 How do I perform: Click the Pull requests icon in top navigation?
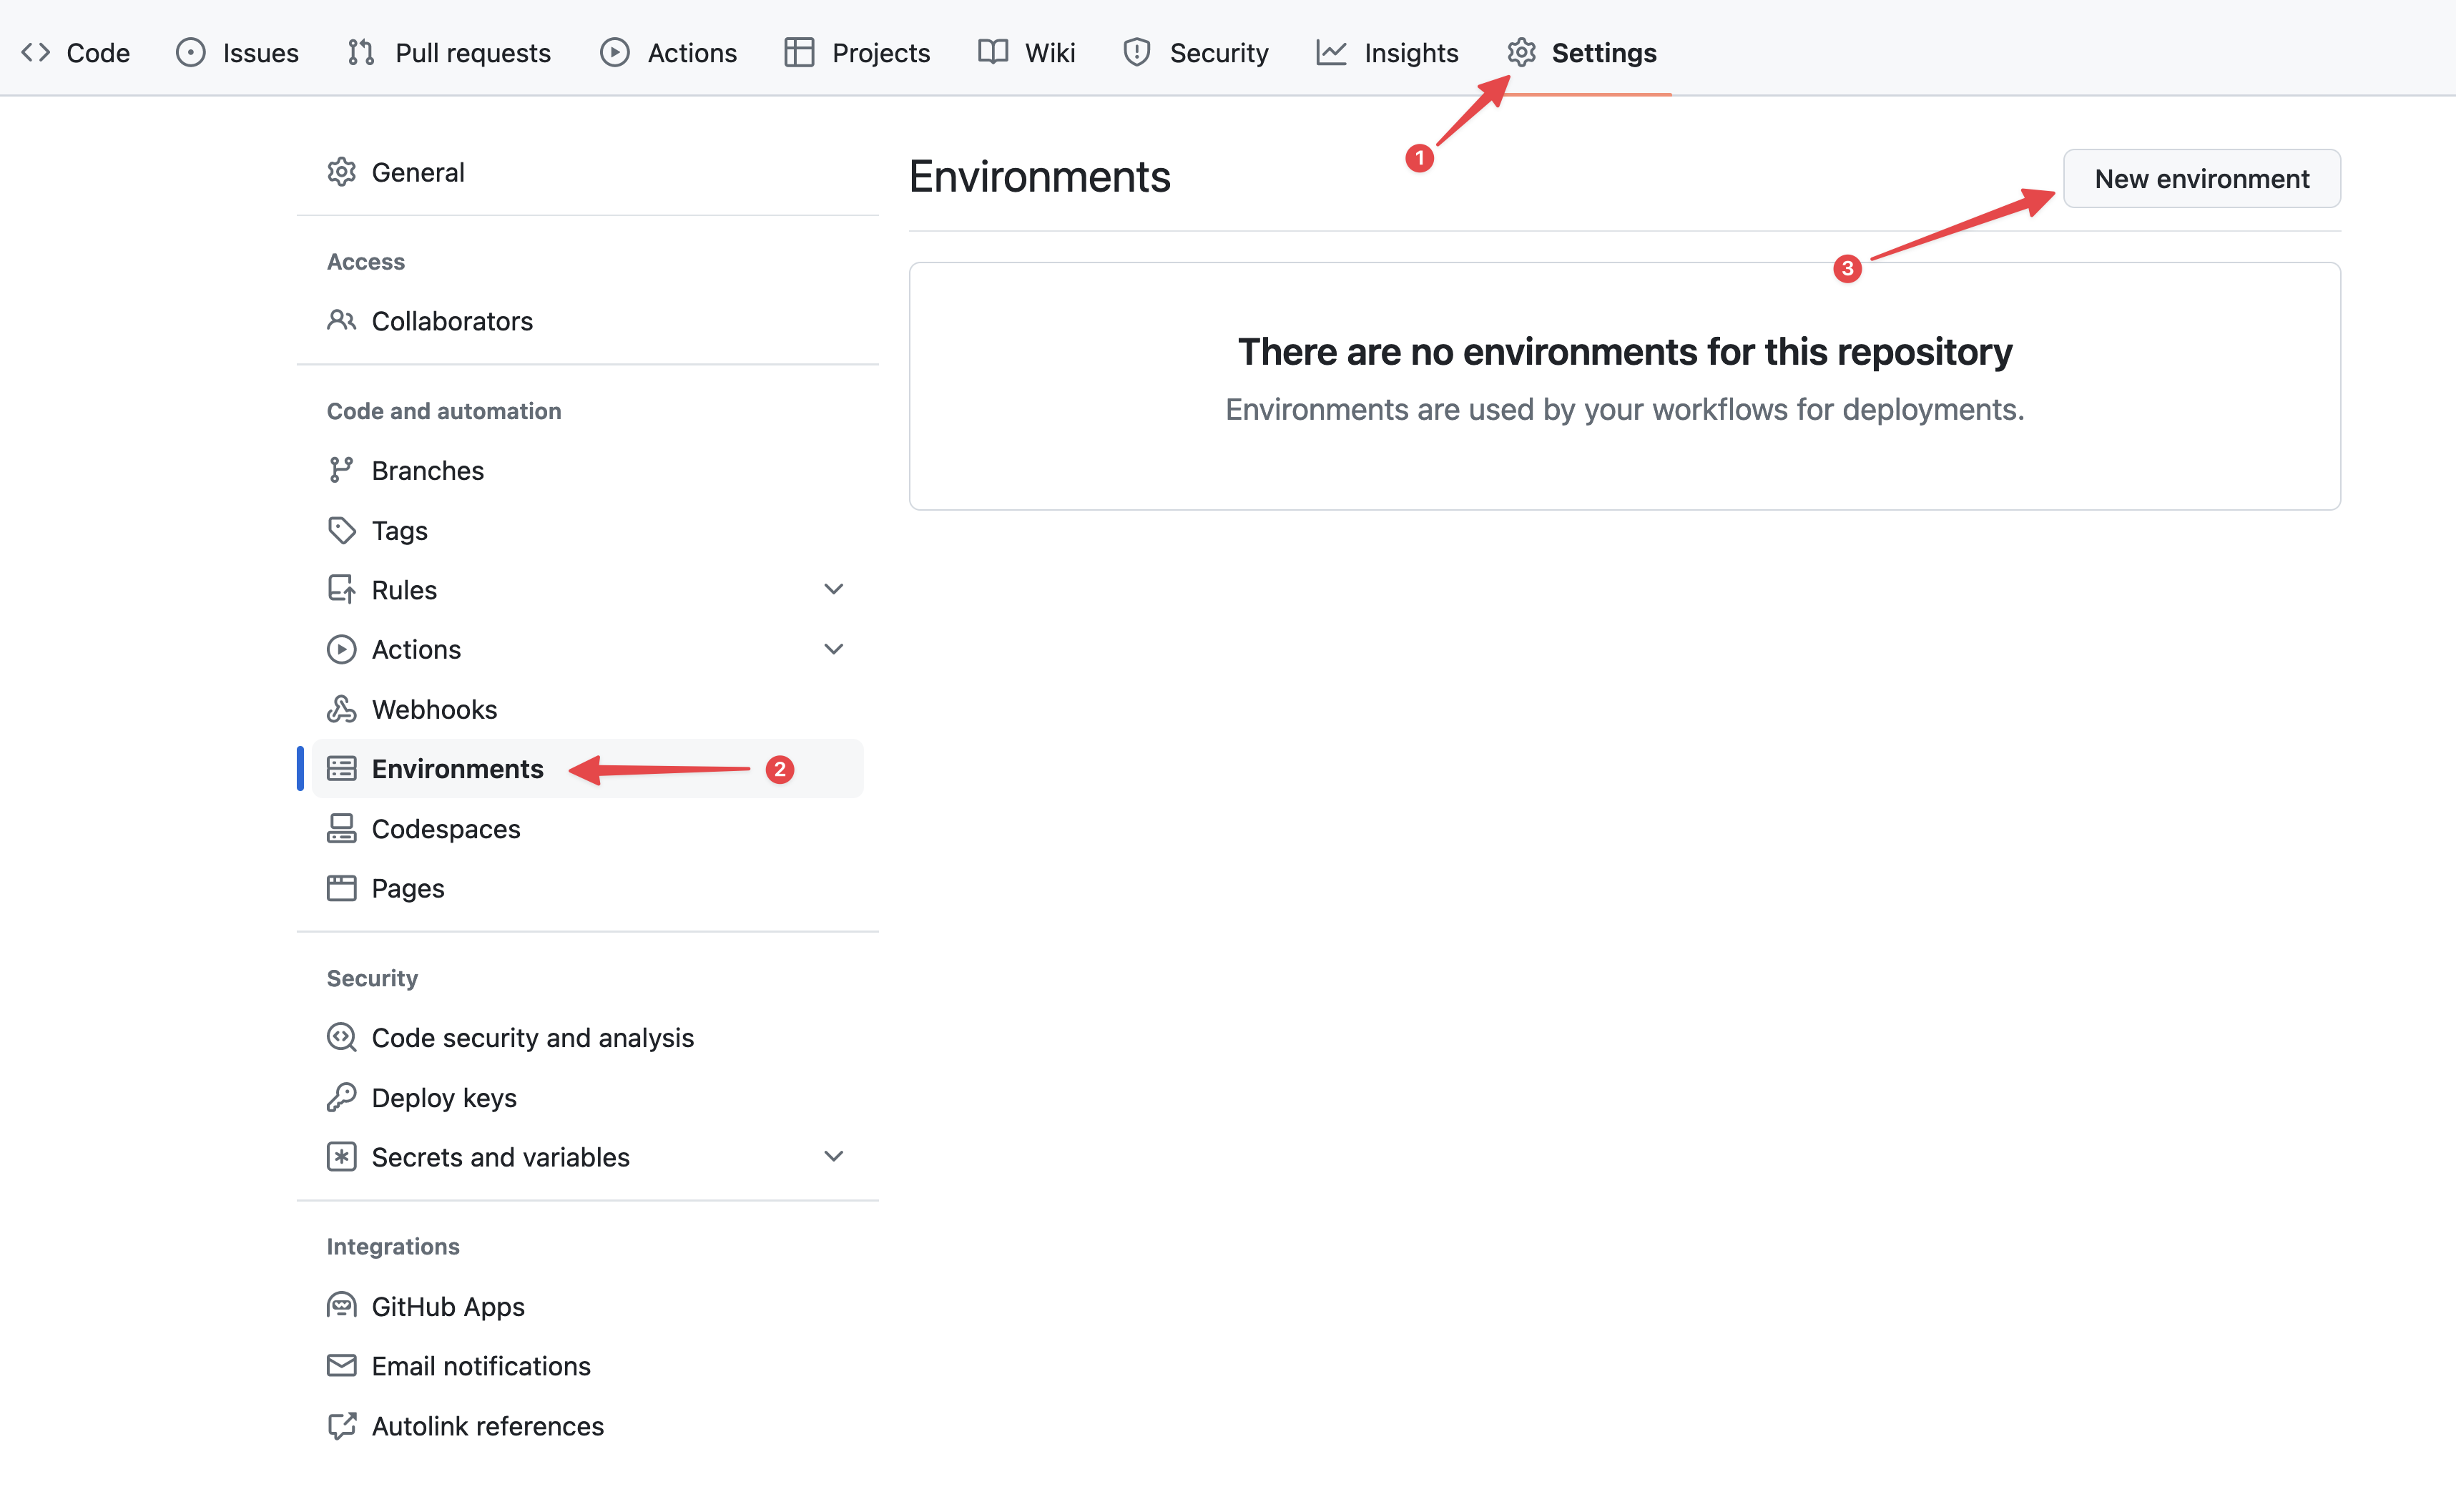pos(361,52)
